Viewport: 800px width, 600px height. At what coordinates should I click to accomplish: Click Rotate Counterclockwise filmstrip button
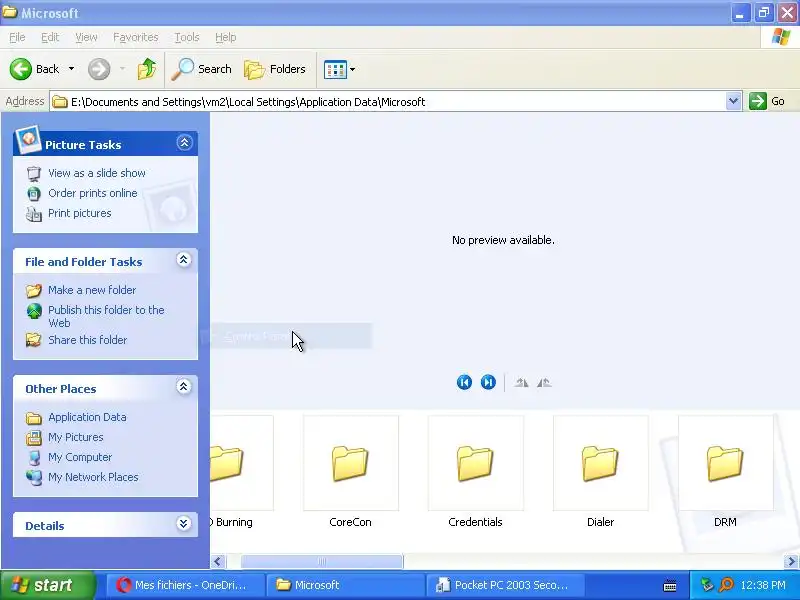544,383
